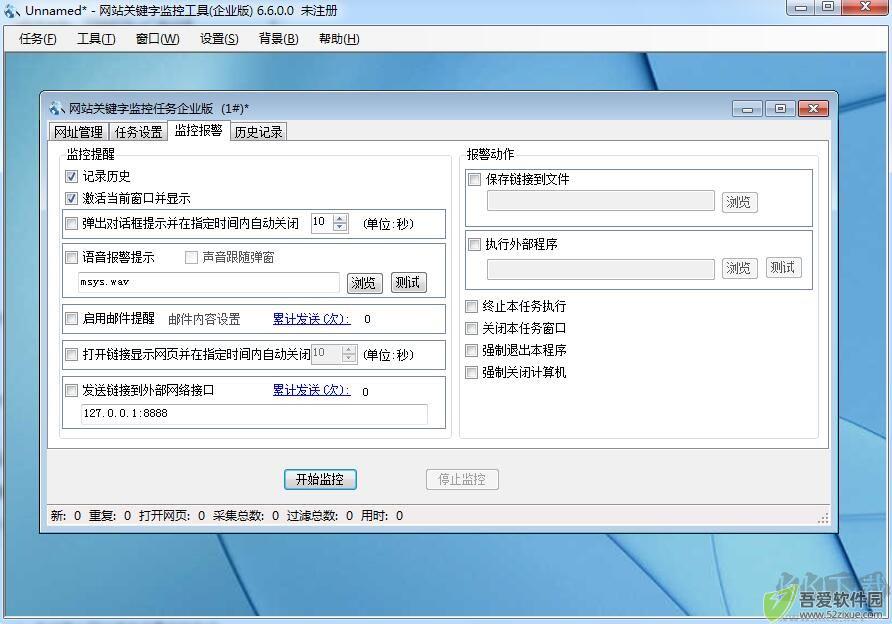The image size is (892, 624).
Task: Test the external program with 测试
Action: pyautogui.click(x=783, y=267)
